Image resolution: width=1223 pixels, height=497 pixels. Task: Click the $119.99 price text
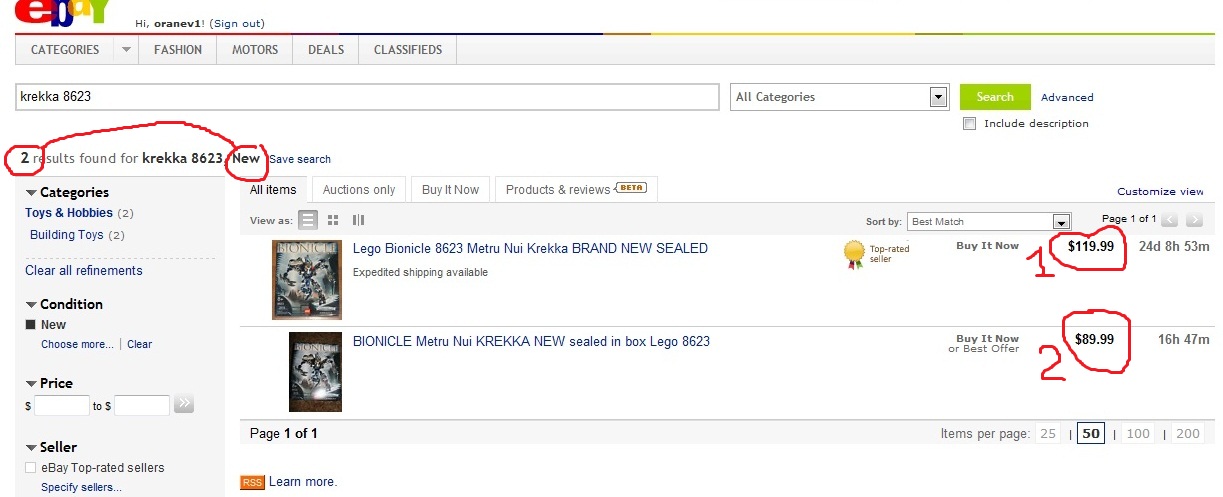tap(1091, 246)
